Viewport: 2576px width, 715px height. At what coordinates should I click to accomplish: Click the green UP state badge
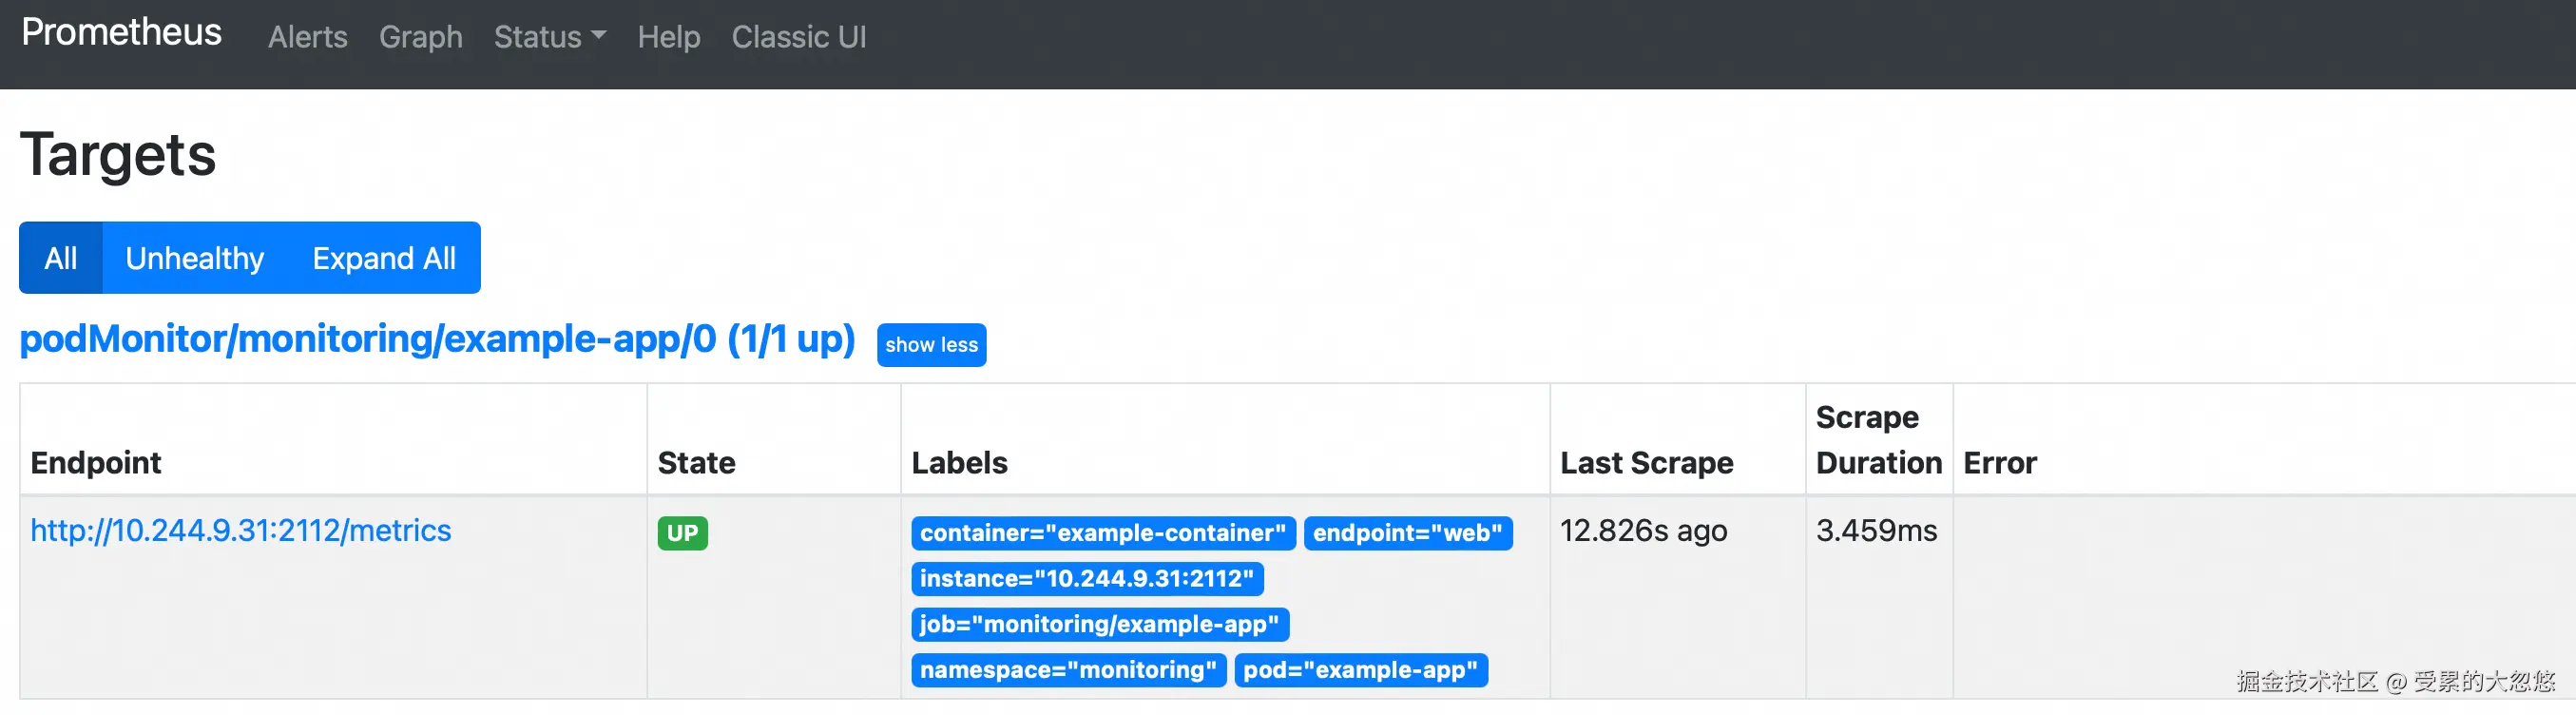pos(682,533)
